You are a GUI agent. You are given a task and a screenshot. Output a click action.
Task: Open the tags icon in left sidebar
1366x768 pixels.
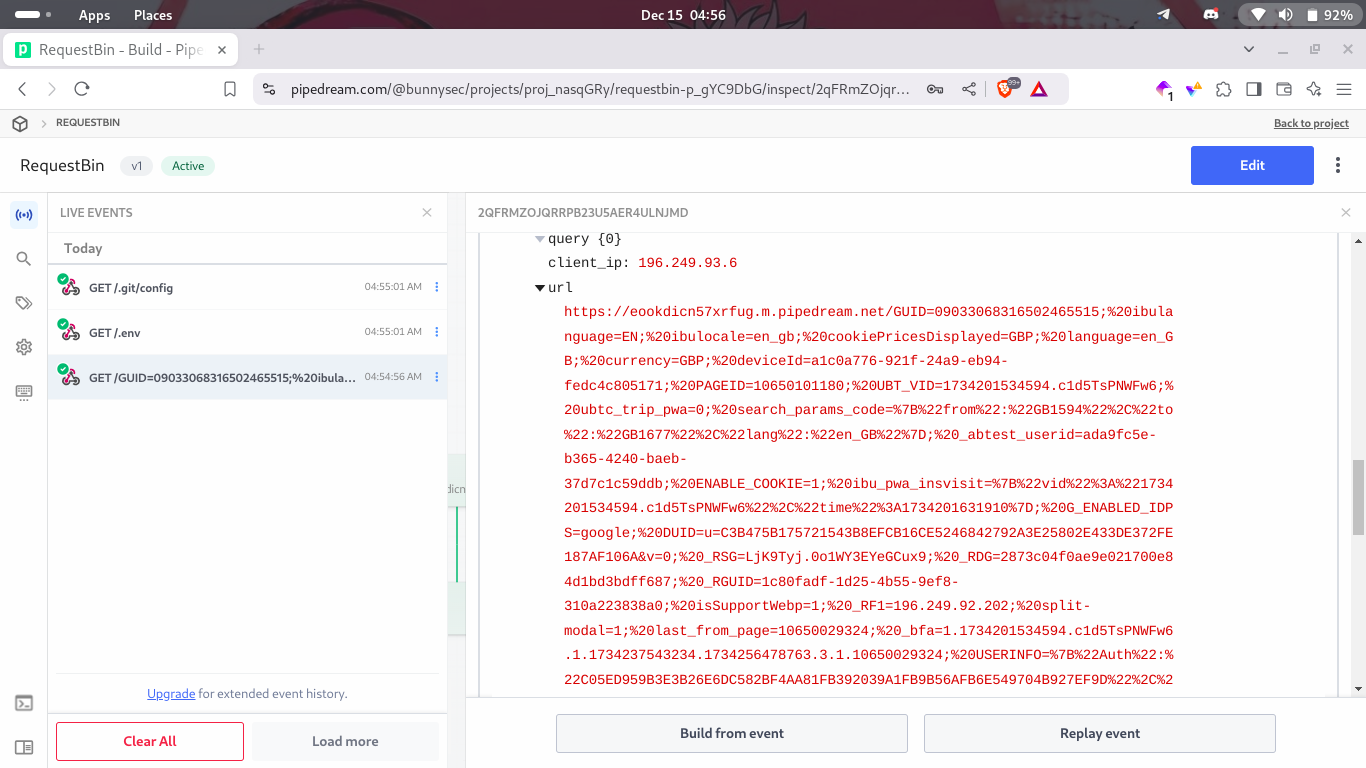[x=24, y=303]
